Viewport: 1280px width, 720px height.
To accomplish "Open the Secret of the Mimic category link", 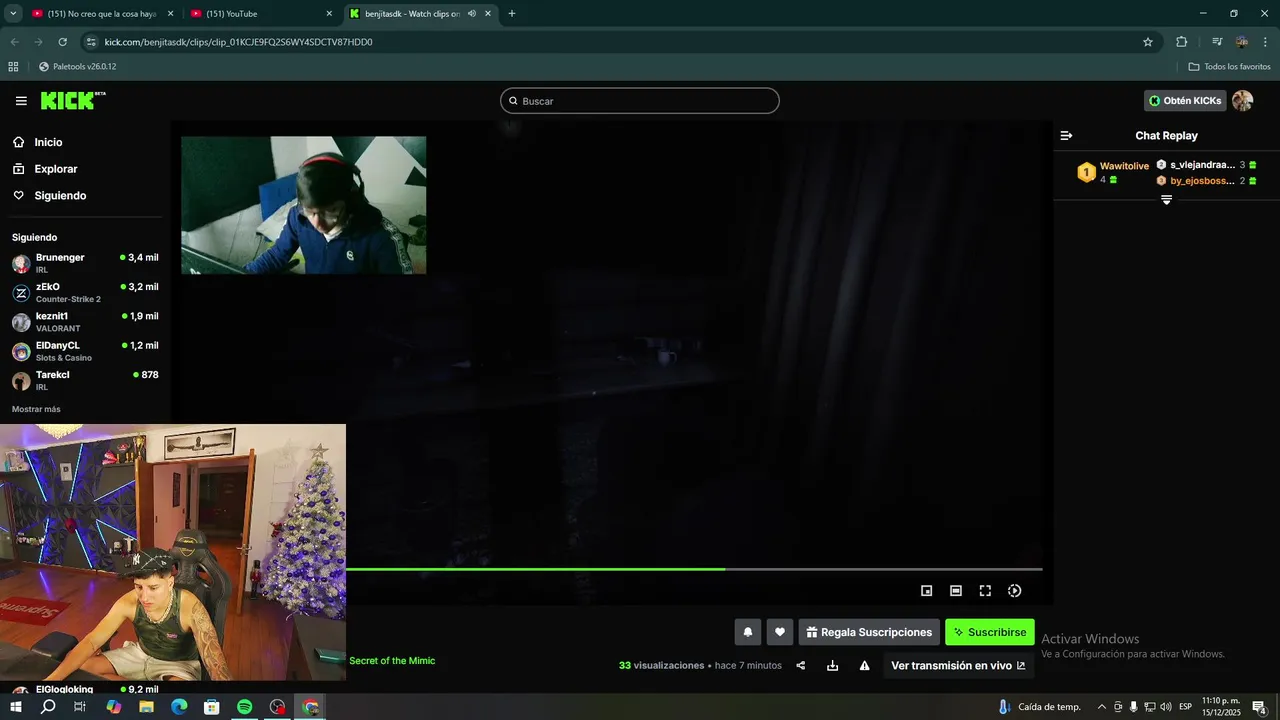I will pos(392,661).
